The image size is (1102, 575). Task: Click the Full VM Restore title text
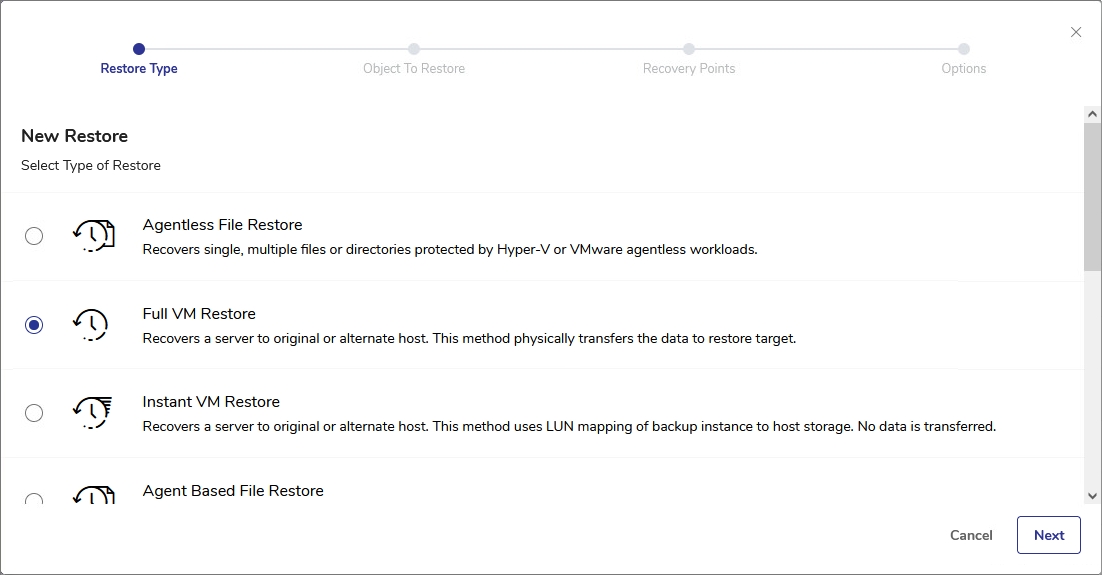tap(199, 314)
